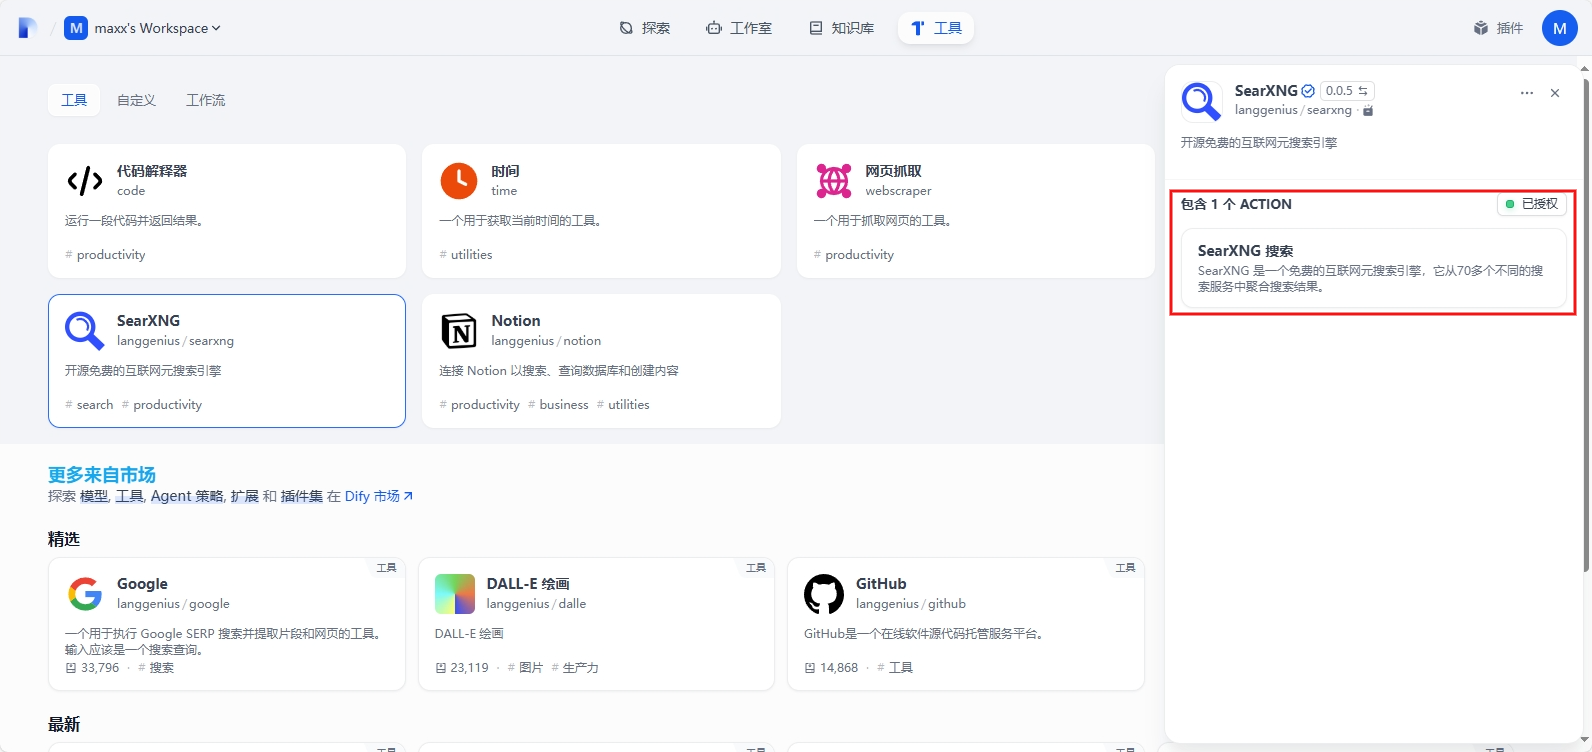This screenshot has width=1592, height=752.
Task: Open the three-dots more options menu
Action: 1527,93
